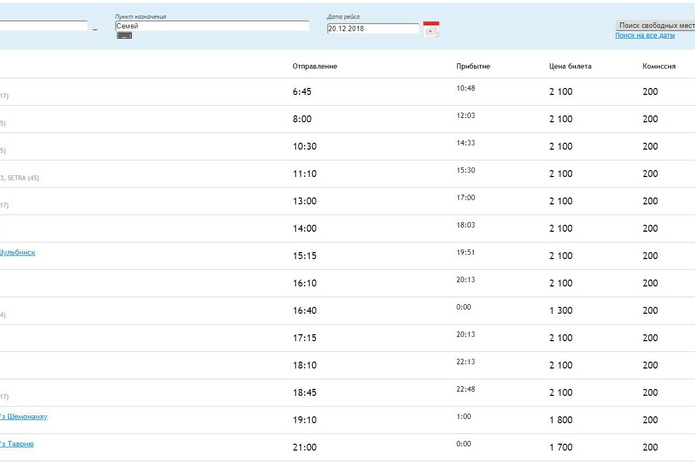Click the 17:00 arrival time

click(x=465, y=198)
